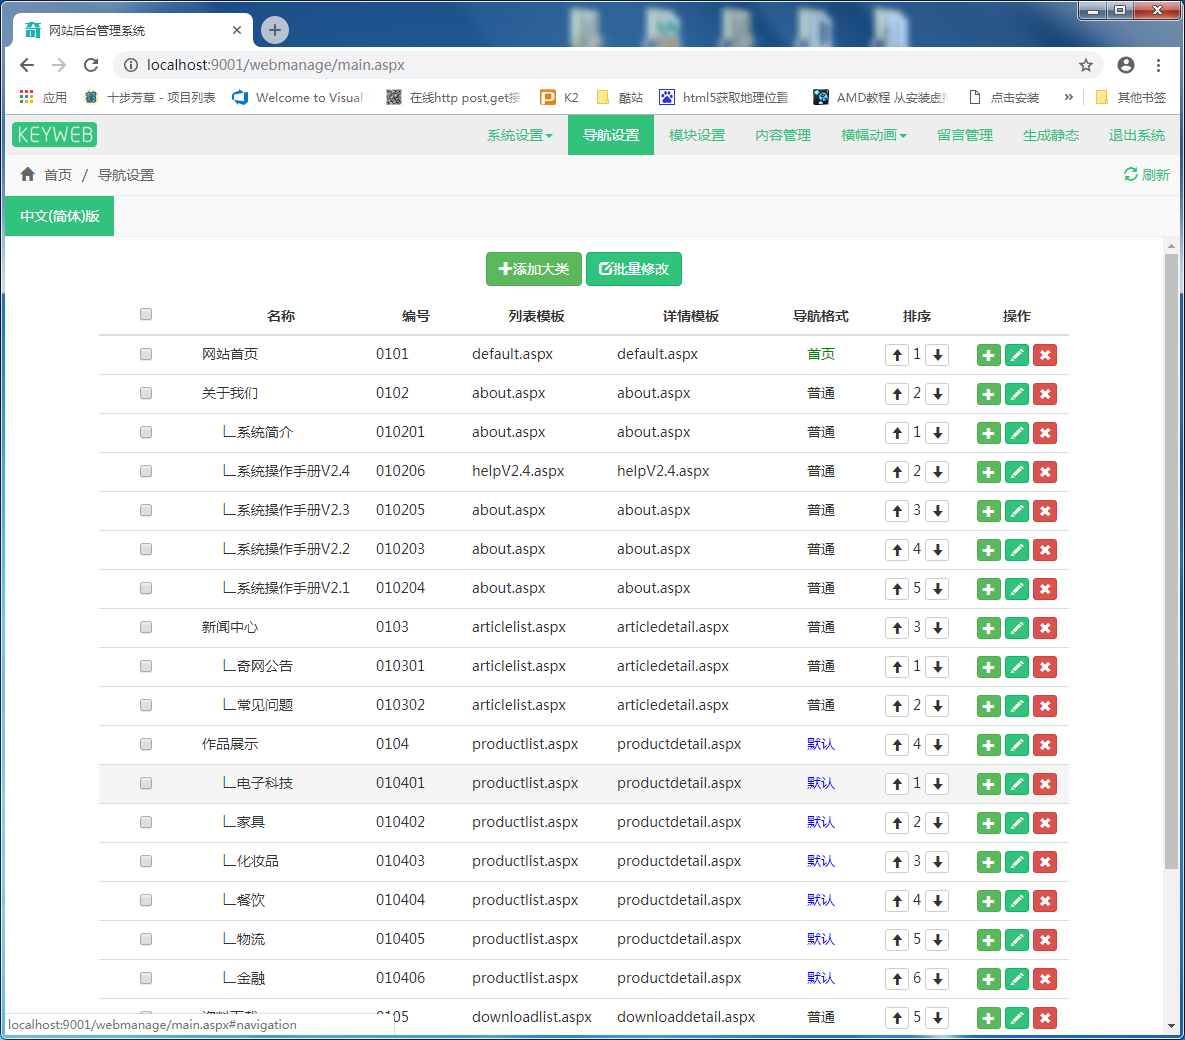Open 默认 nav format link for 作品展示
Screen dimensions: 1185x1040
(821, 744)
